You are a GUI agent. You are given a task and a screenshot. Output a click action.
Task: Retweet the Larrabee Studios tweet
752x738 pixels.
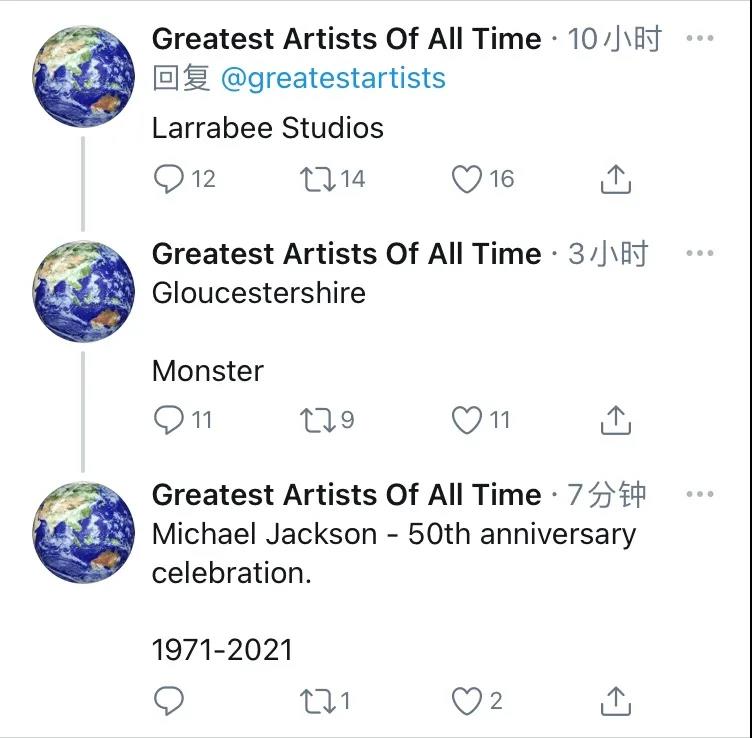click(317, 179)
